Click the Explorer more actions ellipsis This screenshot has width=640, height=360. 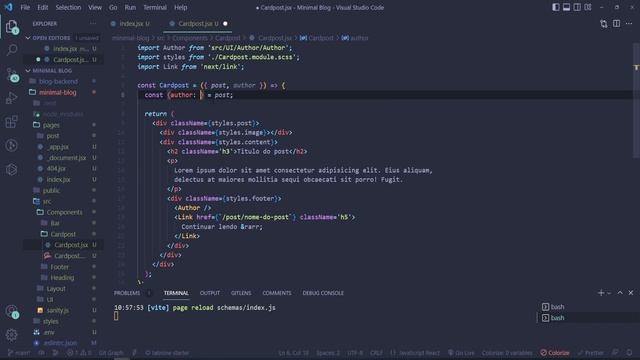point(93,24)
